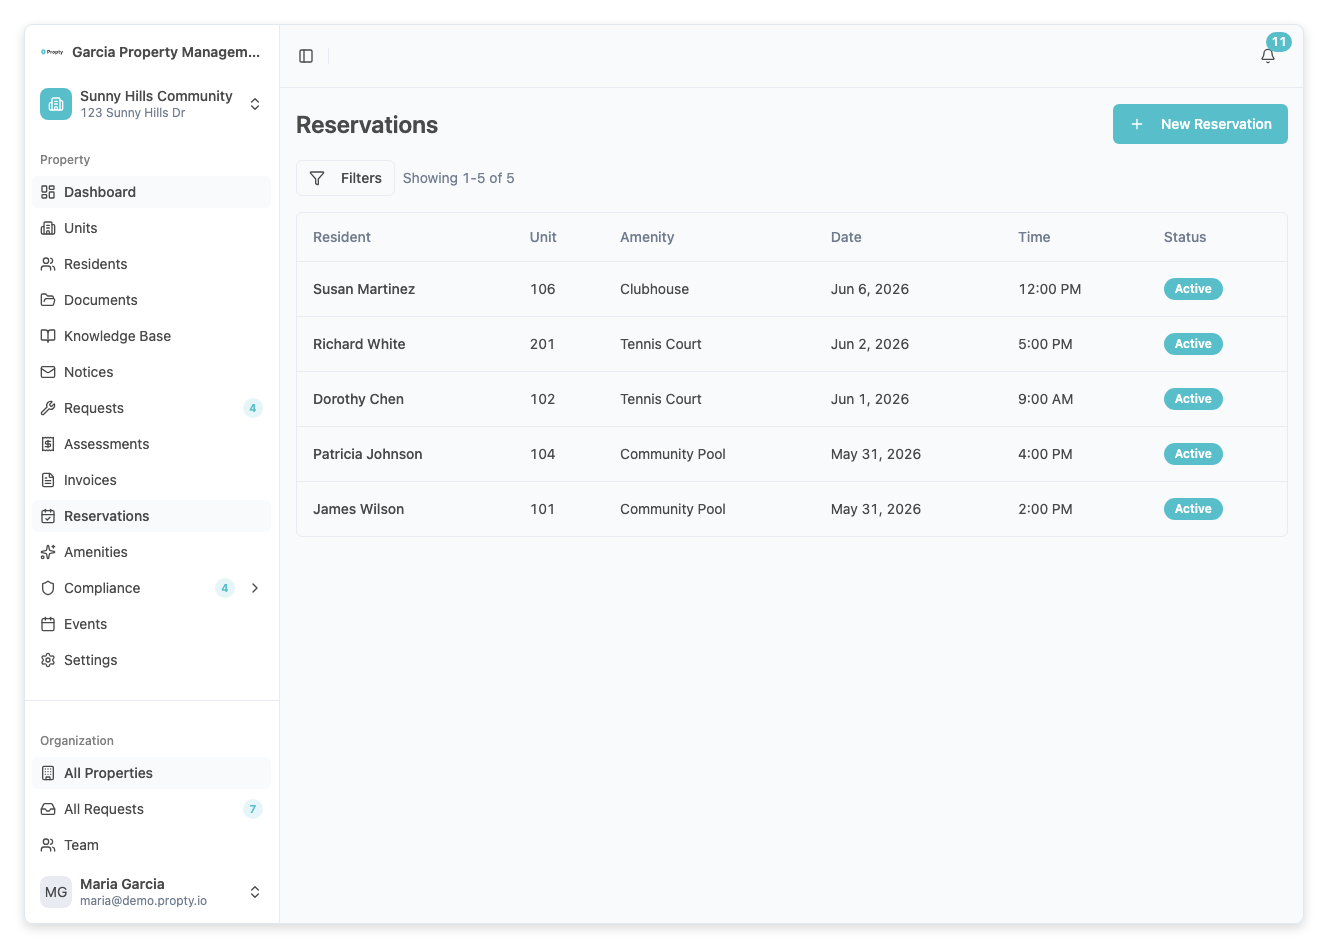1328x948 pixels.
Task: Click the Date column header
Action: [x=846, y=237]
